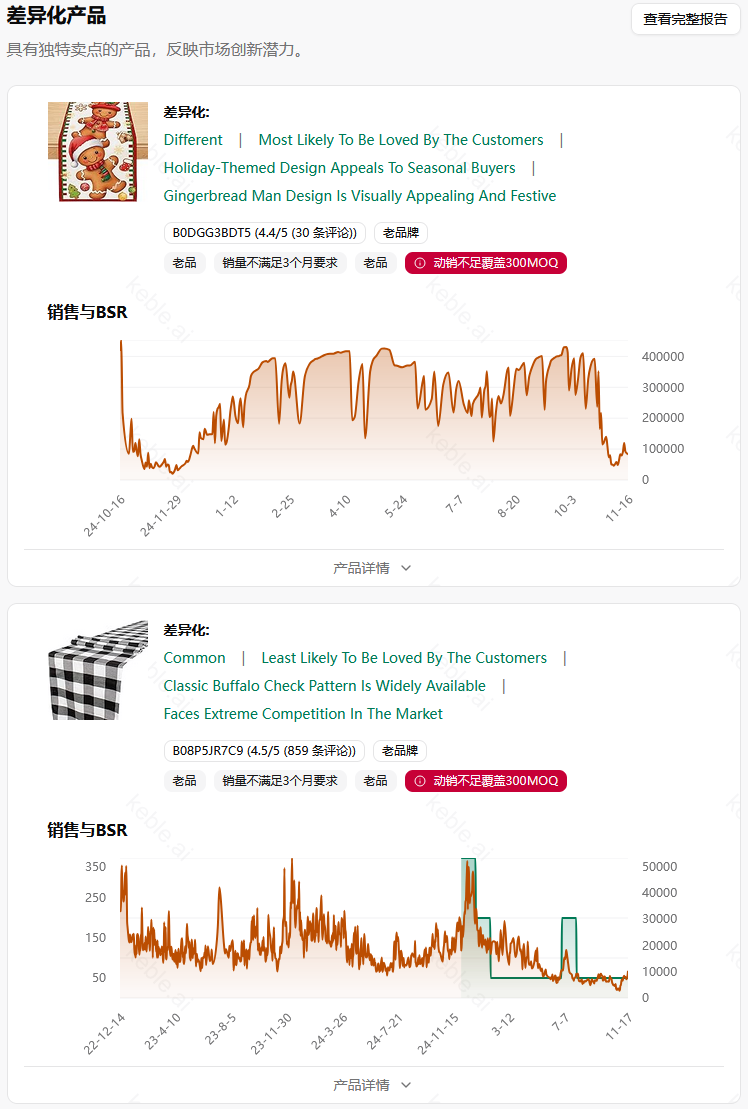Screen dimensions: 748x1109
Task: Select "Faces Extreme Competition In The Market"
Action: click(x=303, y=714)
